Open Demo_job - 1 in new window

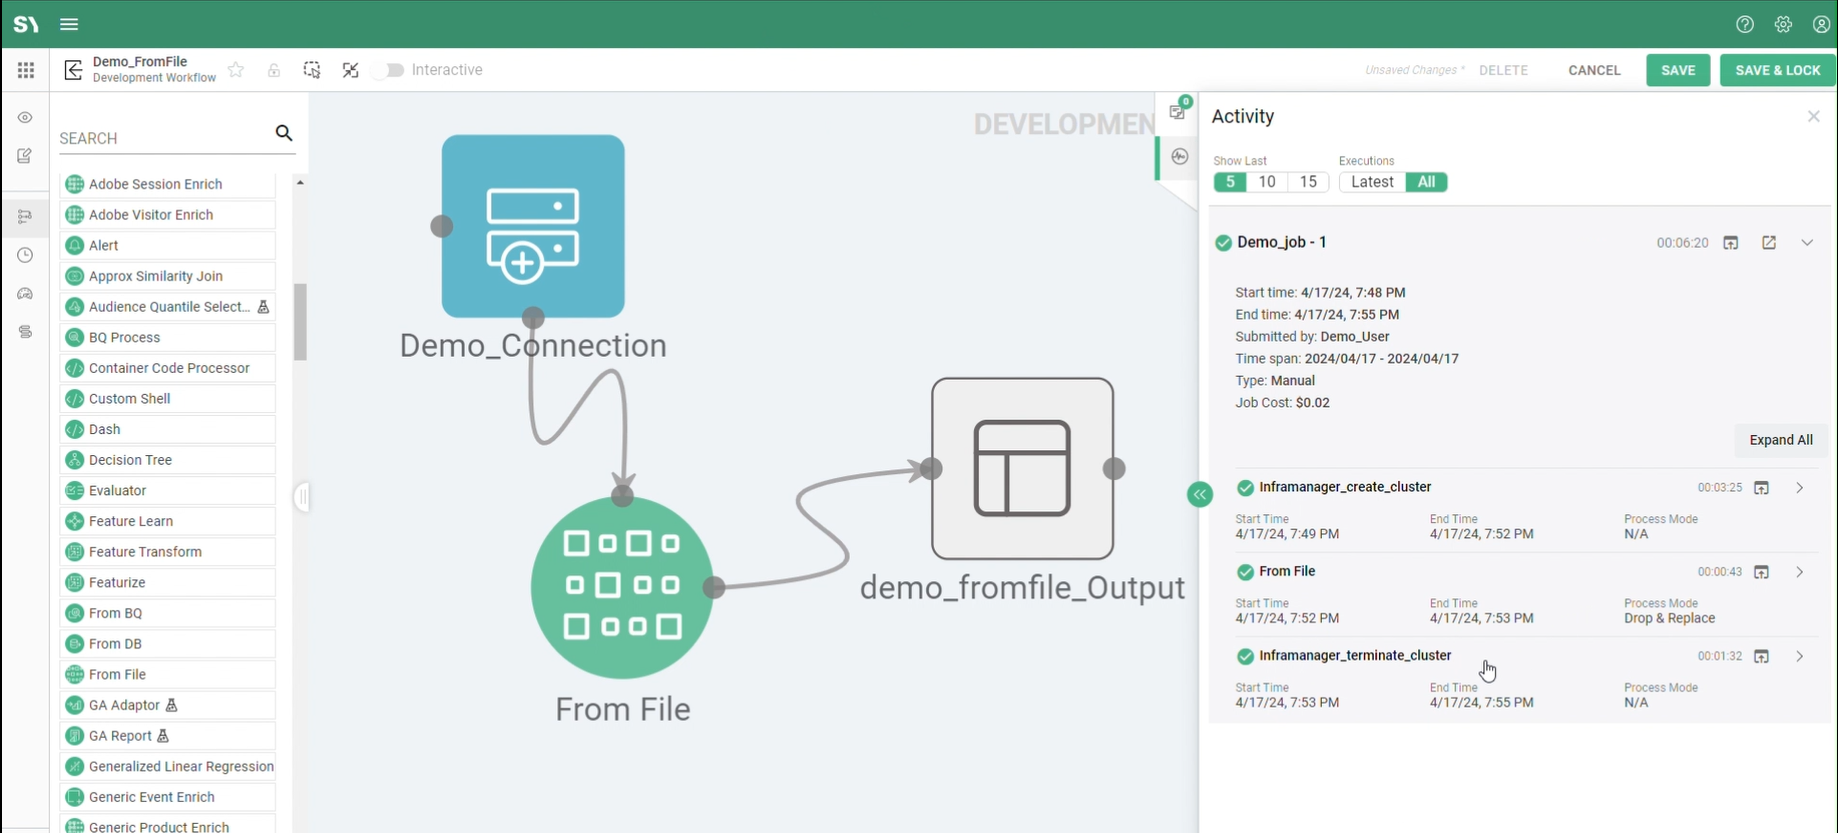[x=1769, y=243]
